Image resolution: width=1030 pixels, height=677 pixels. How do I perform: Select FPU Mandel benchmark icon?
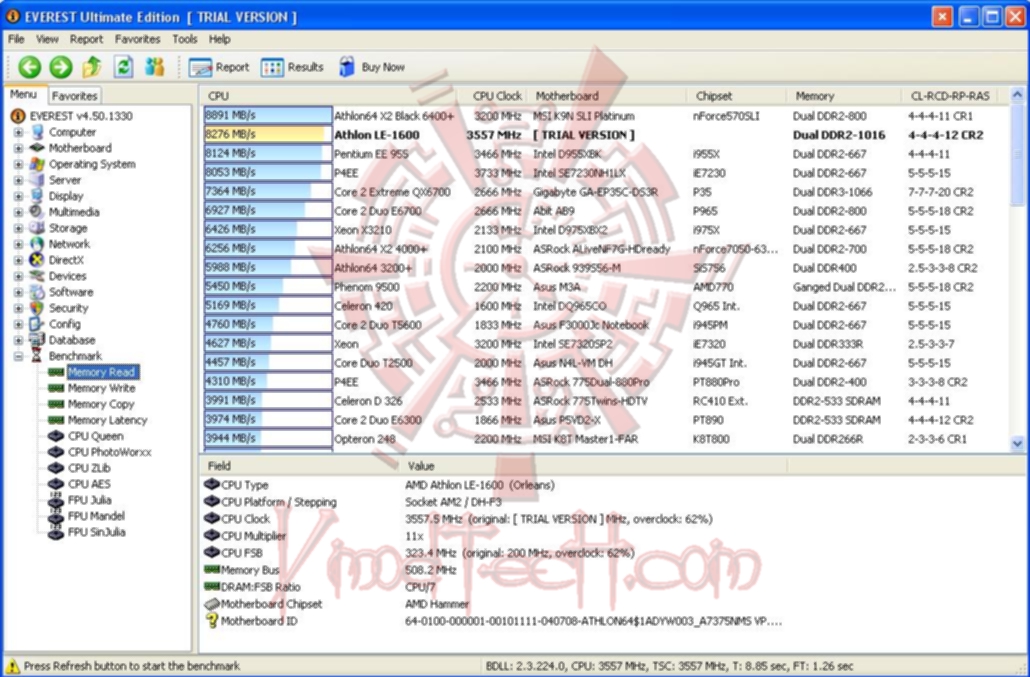56,516
